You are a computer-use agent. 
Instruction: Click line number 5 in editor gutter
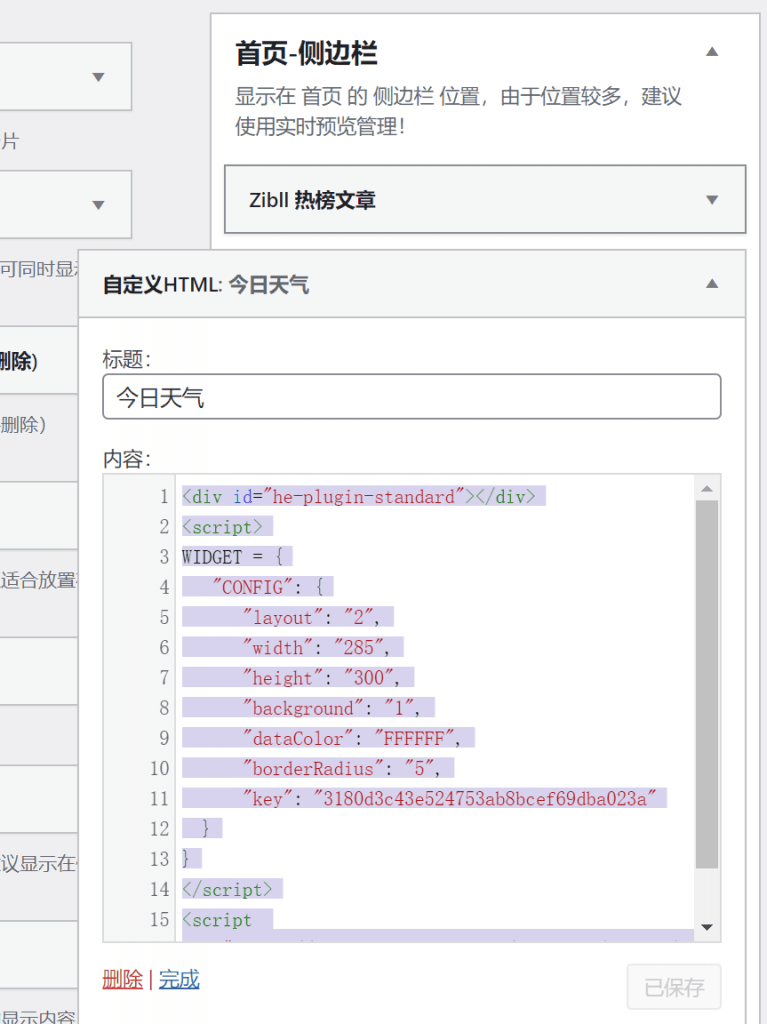click(164, 618)
